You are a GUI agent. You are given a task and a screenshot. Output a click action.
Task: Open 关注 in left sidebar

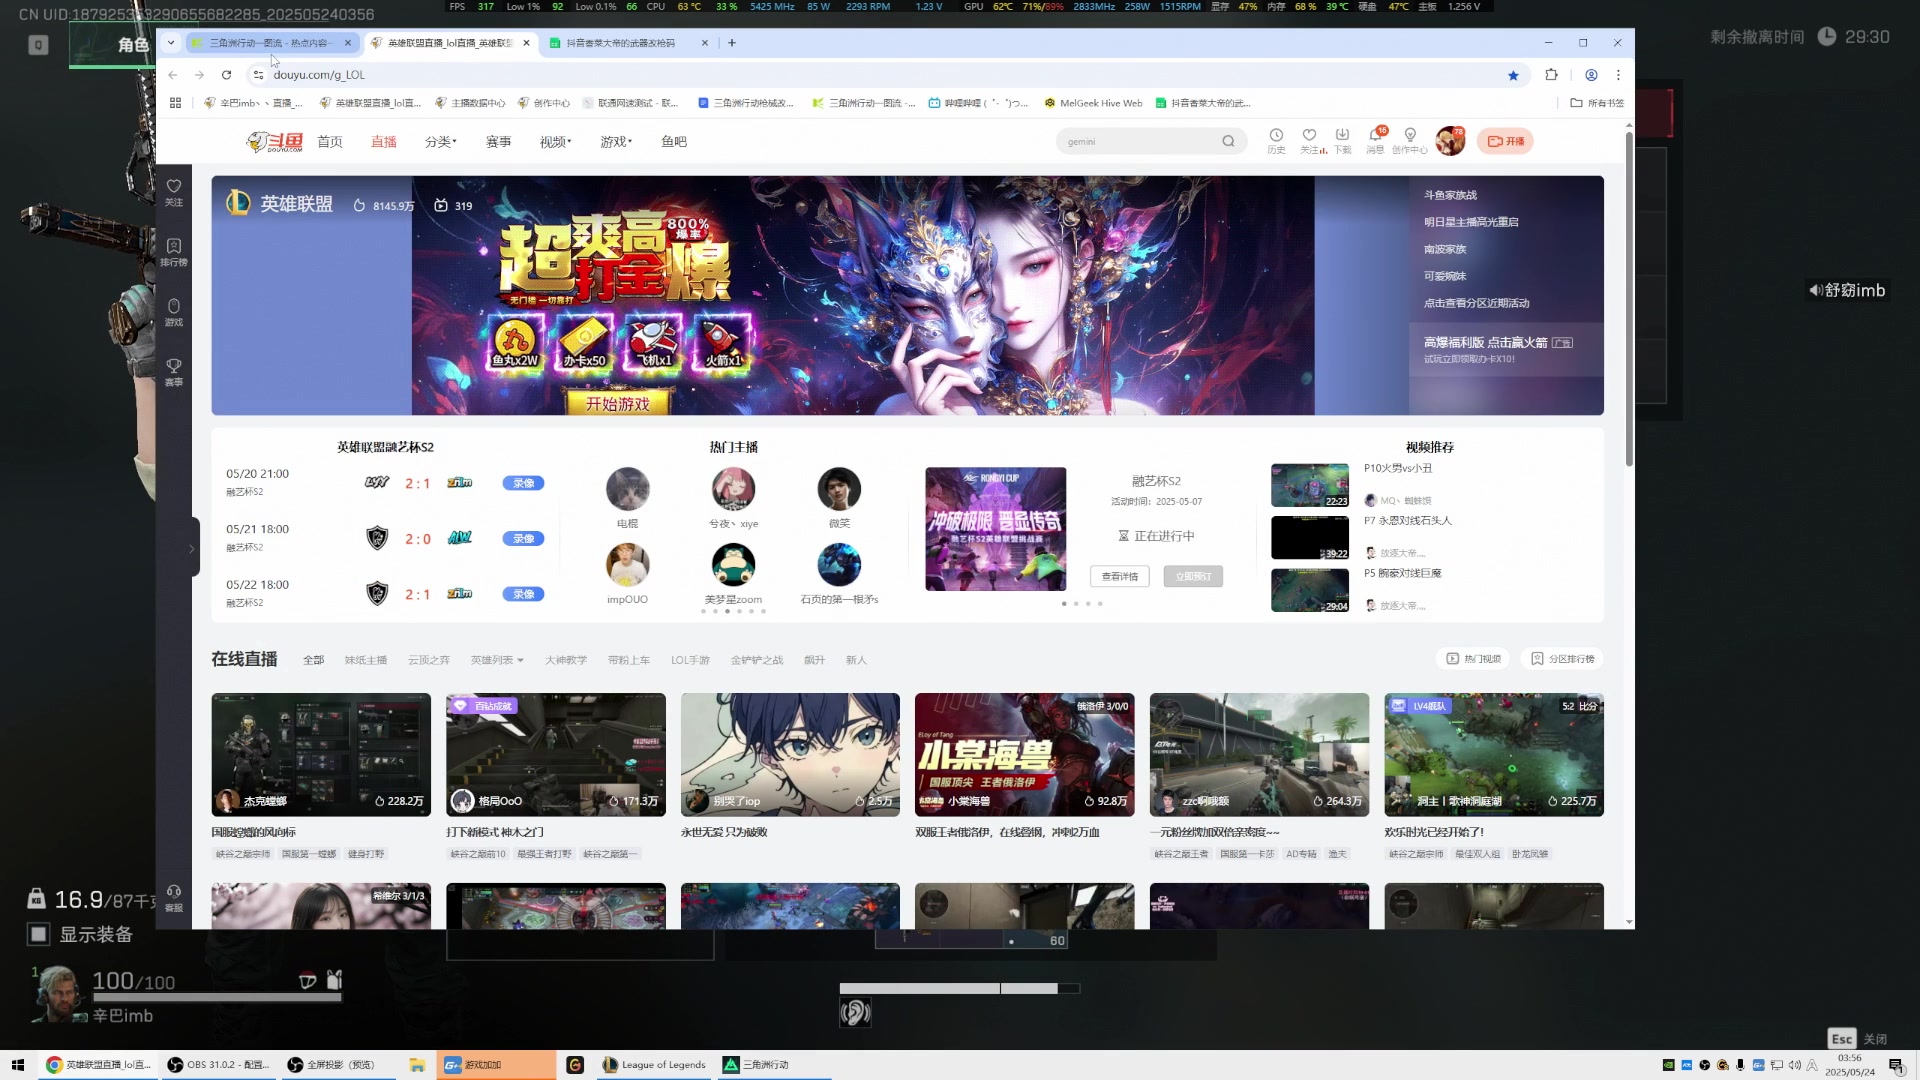coord(174,192)
